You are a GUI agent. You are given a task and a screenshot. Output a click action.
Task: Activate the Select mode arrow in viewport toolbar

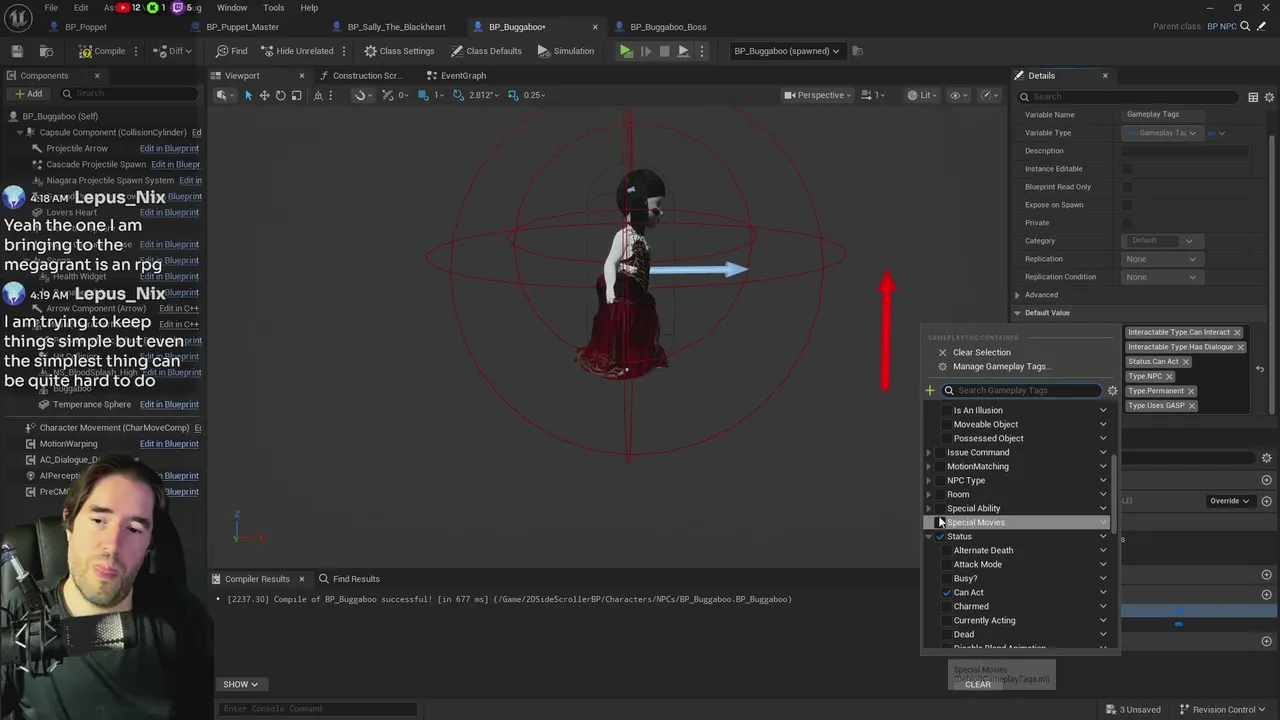tap(248, 95)
